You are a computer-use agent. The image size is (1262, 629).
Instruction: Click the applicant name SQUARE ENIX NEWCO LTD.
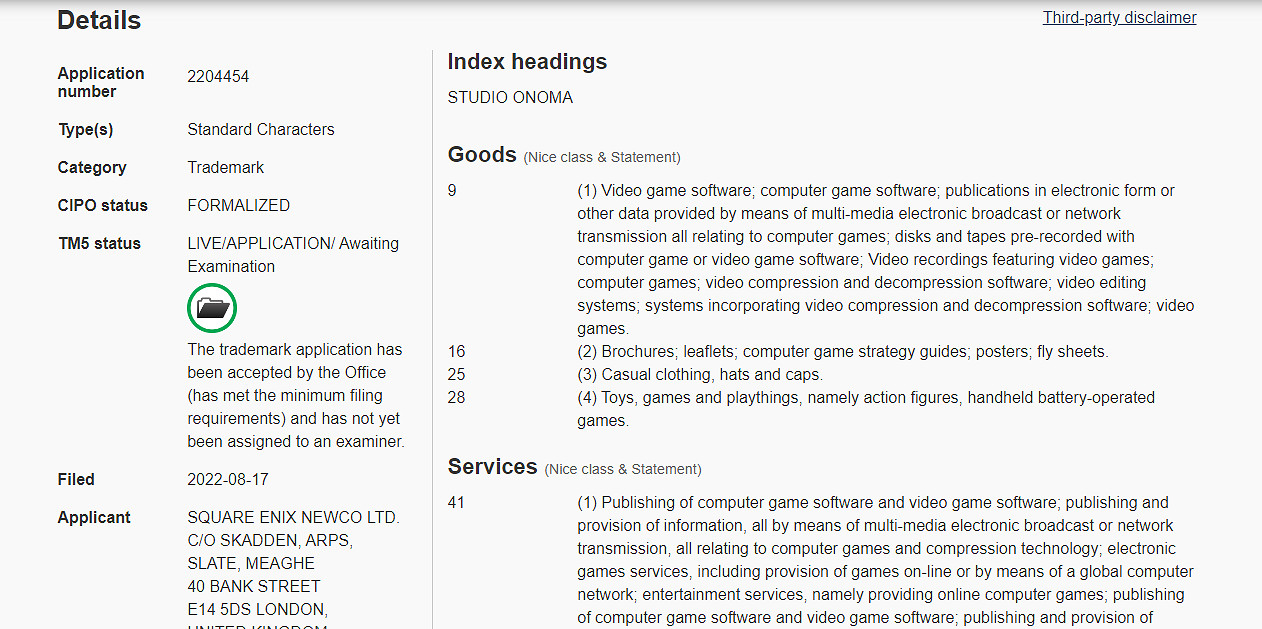pyautogui.click(x=293, y=517)
